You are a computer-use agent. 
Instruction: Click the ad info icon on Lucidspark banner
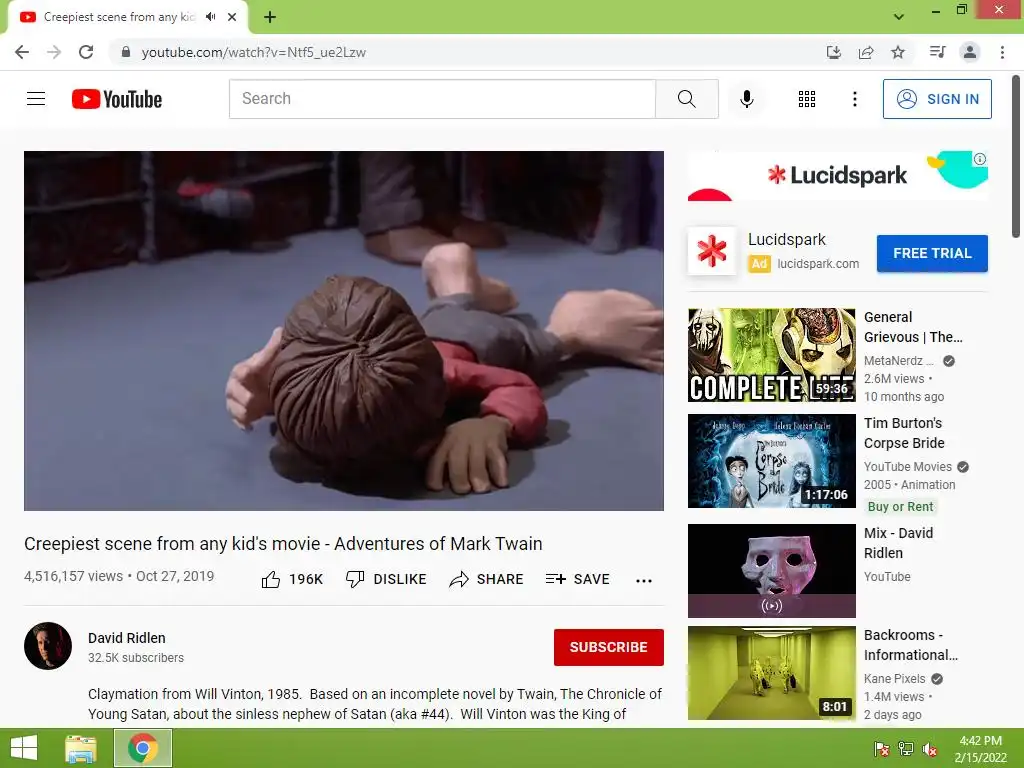click(980, 159)
